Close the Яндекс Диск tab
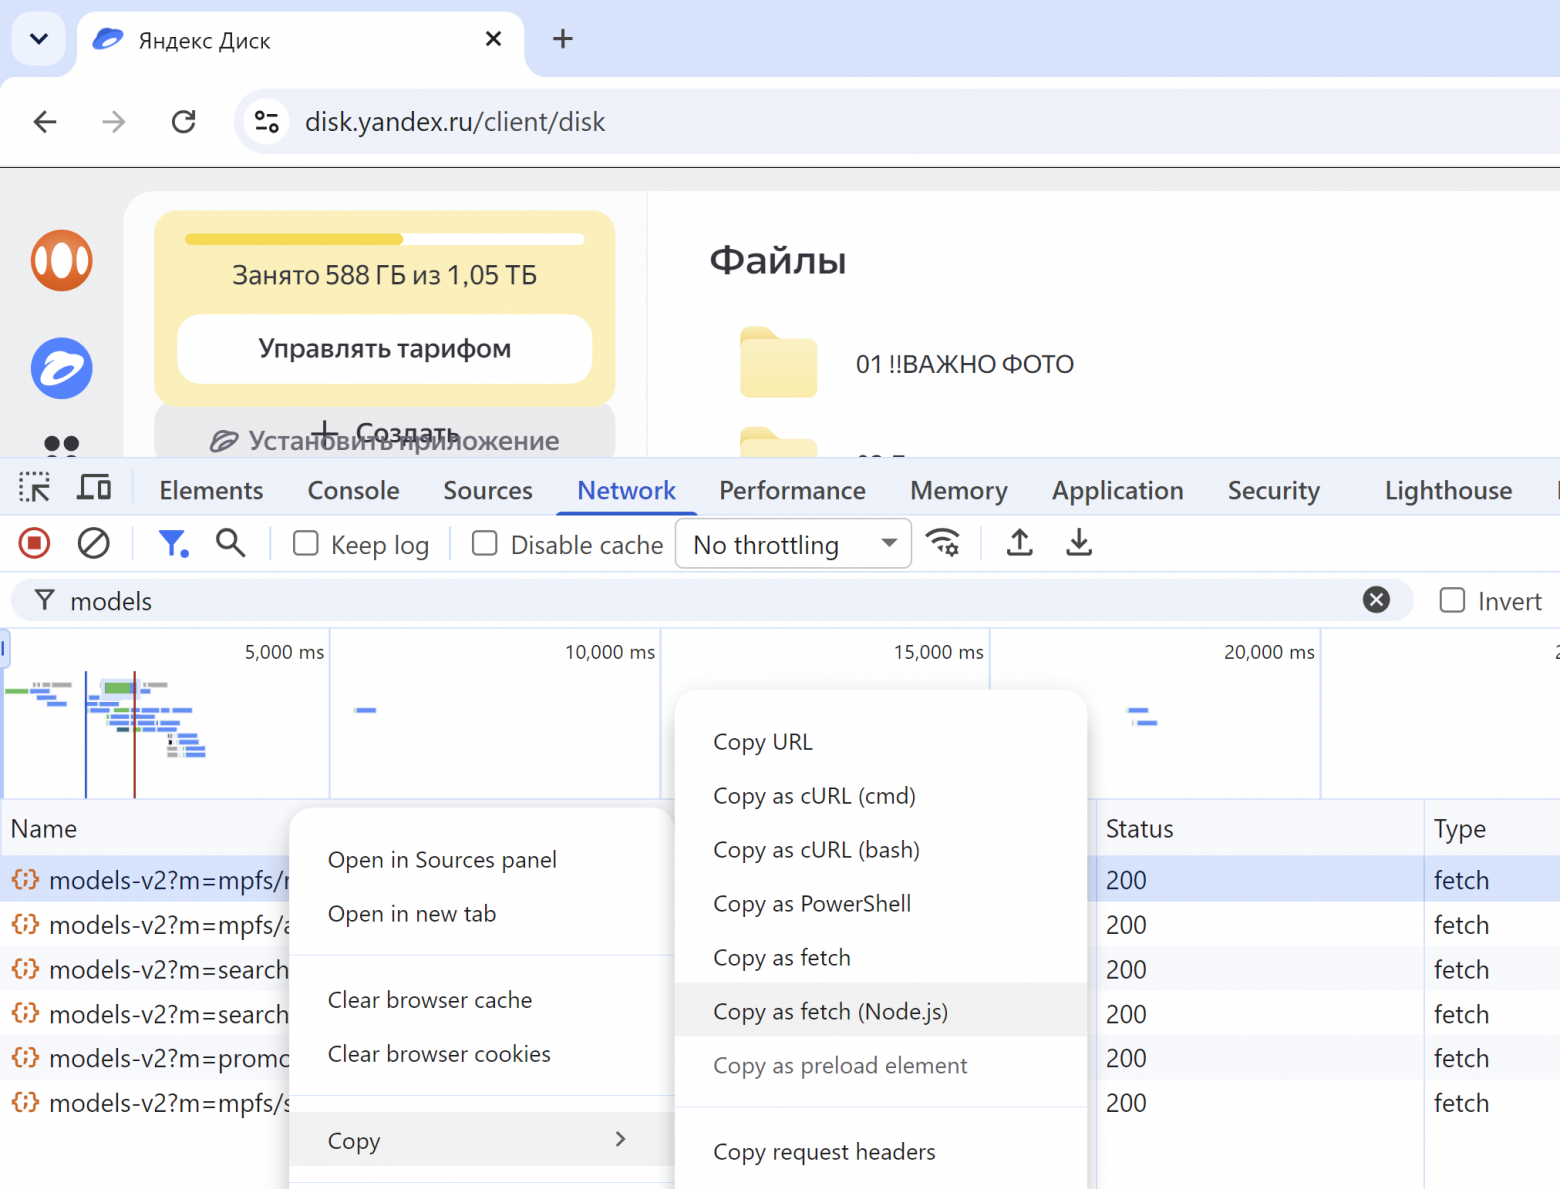Viewport: 1560px width, 1189px height. (x=493, y=39)
